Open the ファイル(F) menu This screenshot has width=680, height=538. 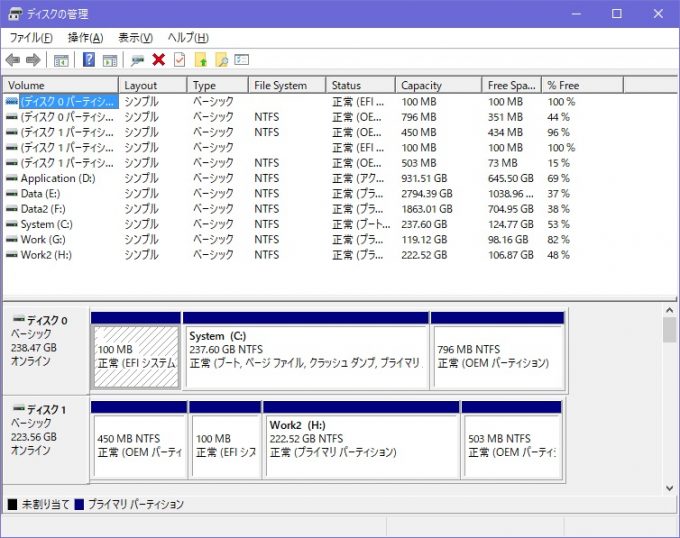(31, 38)
